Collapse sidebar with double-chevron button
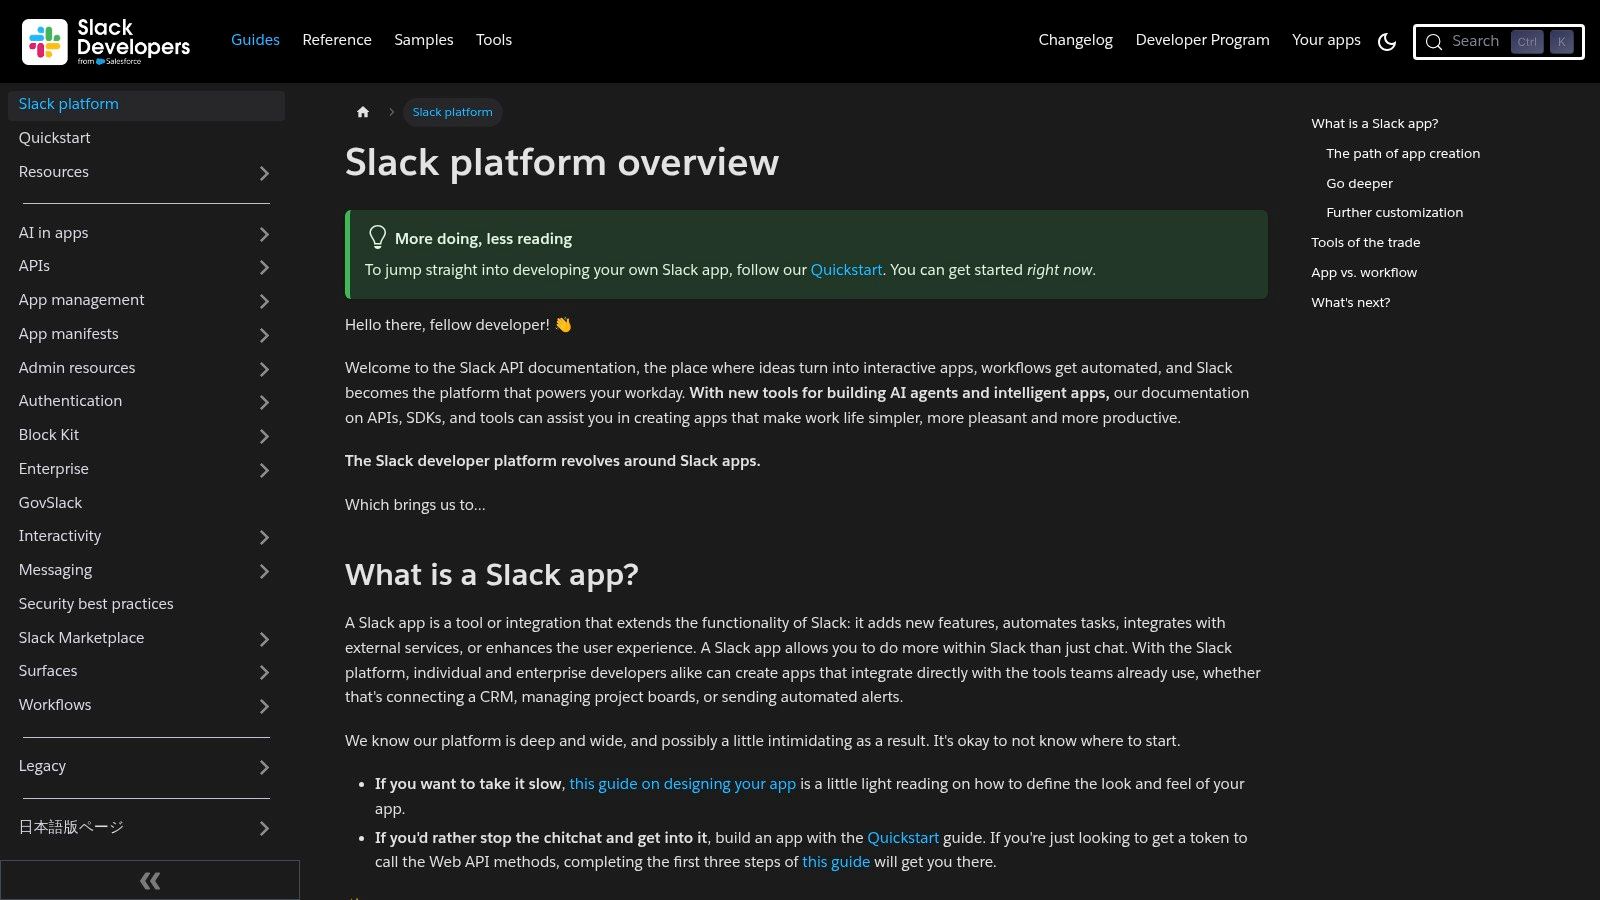Viewport: 1600px width, 900px height. click(x=150, y=880)
